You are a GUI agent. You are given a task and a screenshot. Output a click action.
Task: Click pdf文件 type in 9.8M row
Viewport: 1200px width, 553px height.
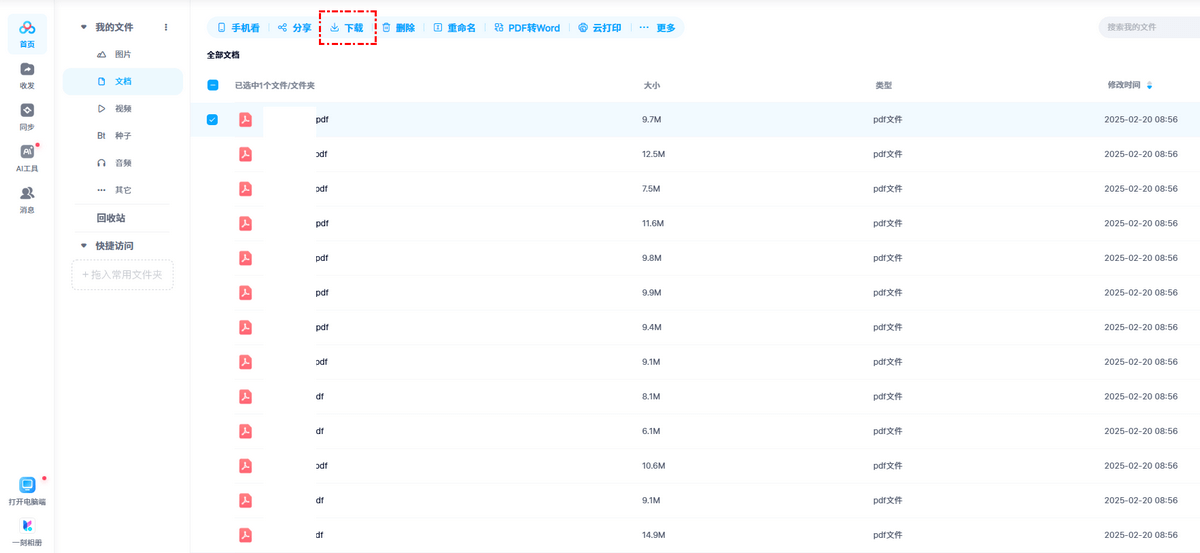point(887,258)
